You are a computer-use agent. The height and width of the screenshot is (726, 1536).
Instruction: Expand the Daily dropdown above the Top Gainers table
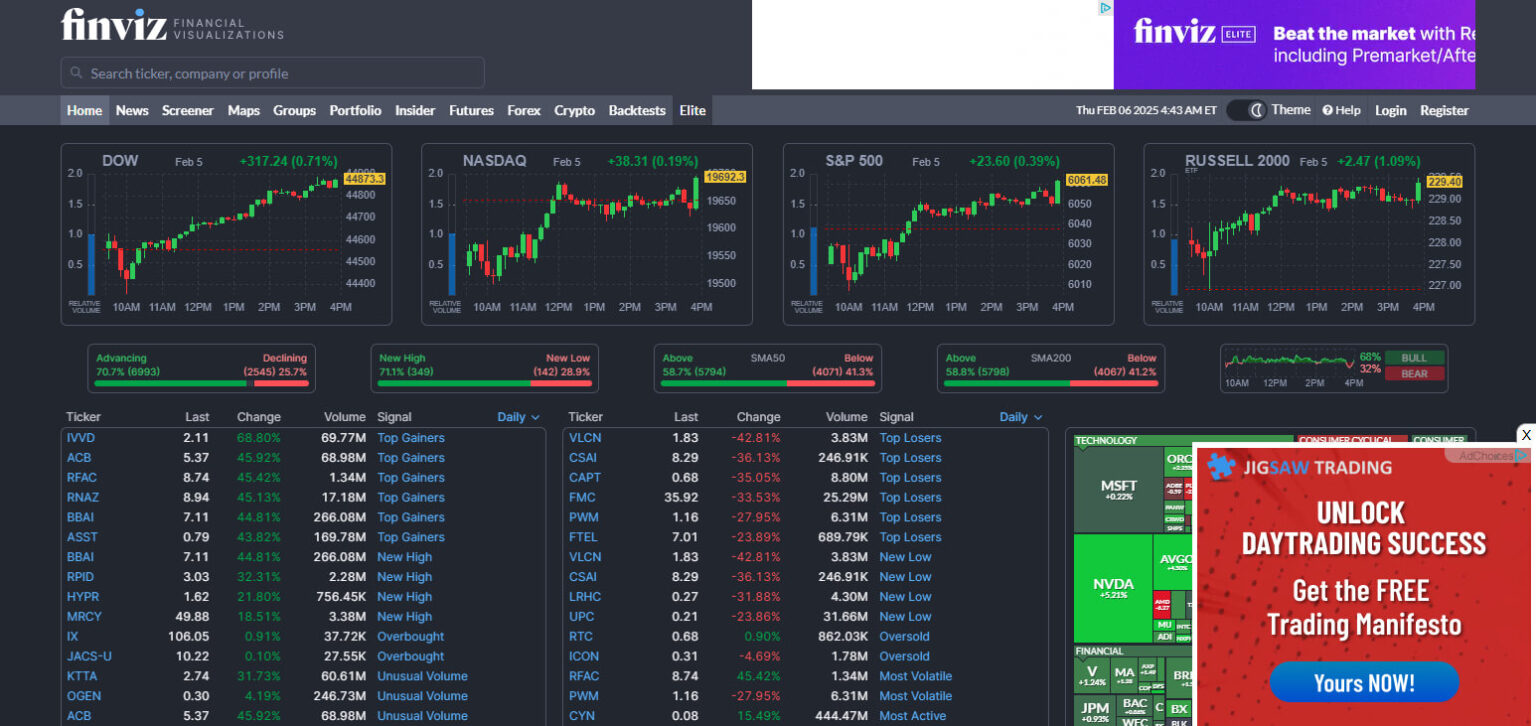[x=518, y=417]
